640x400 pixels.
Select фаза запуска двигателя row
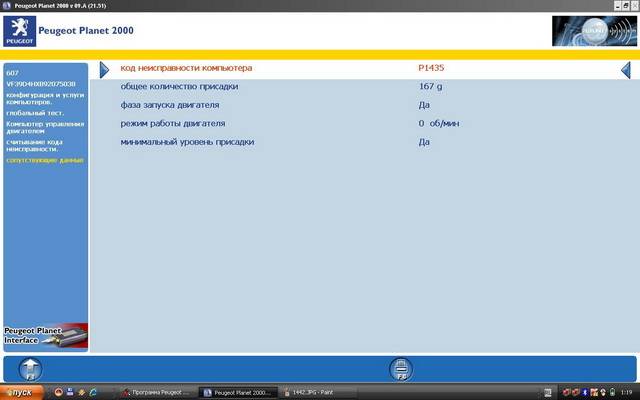click(364, 105)
